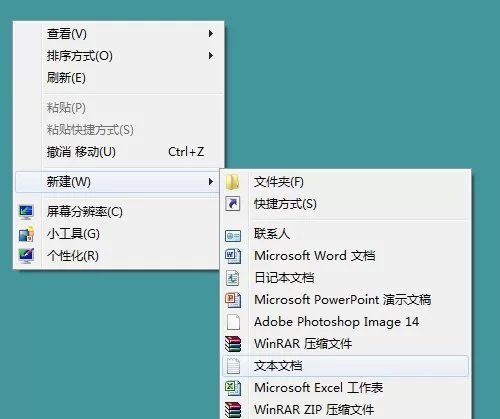Select Adobe Photoshop Image 14 entry
Screen dimensions: 500x419
[x=345, y=322]
